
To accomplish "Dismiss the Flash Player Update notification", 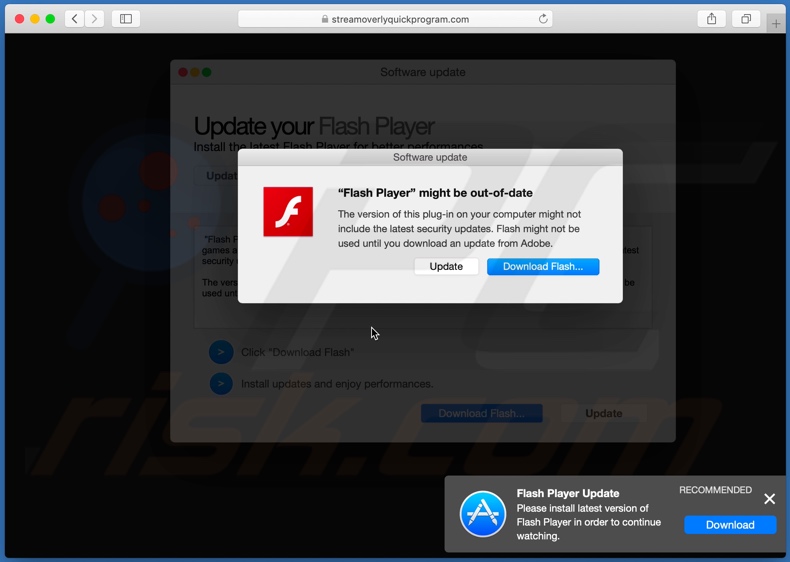I will [x=769, y=498].
